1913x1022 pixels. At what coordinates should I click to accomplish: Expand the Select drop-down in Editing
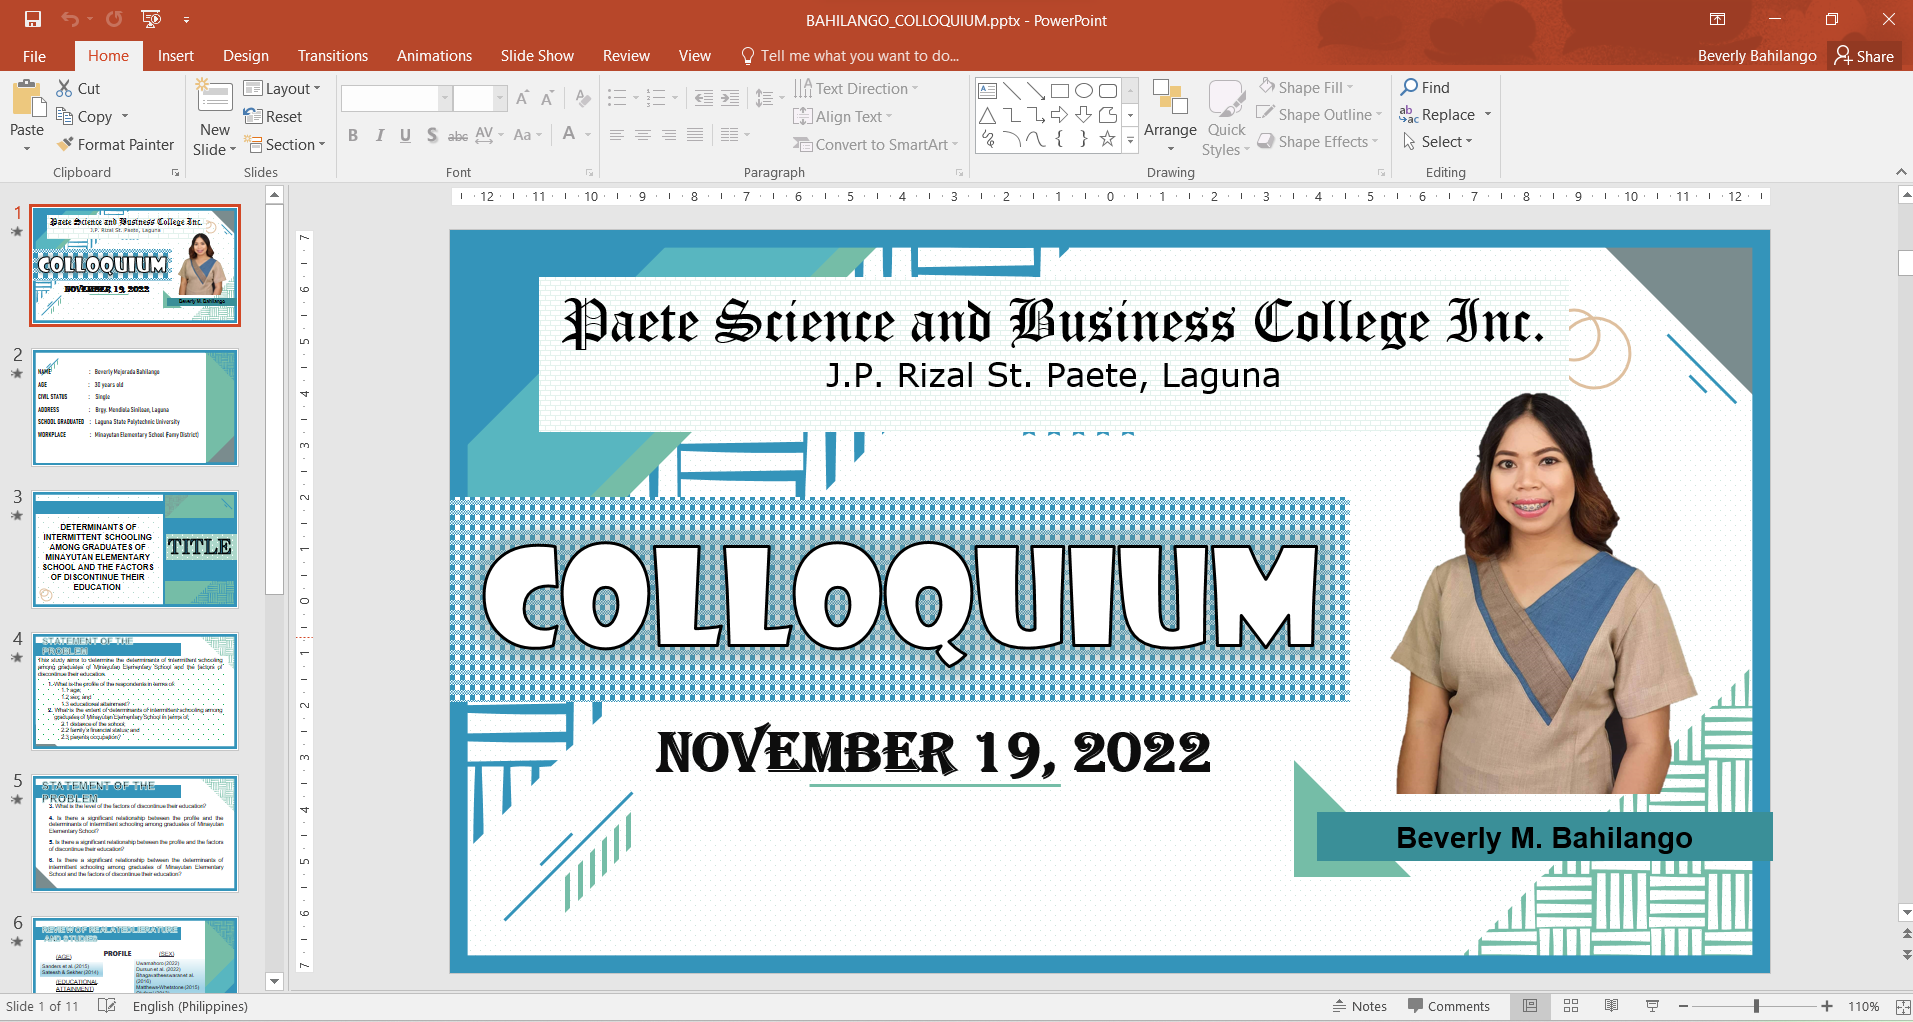pyautogui.click(x=1437, y=141)
